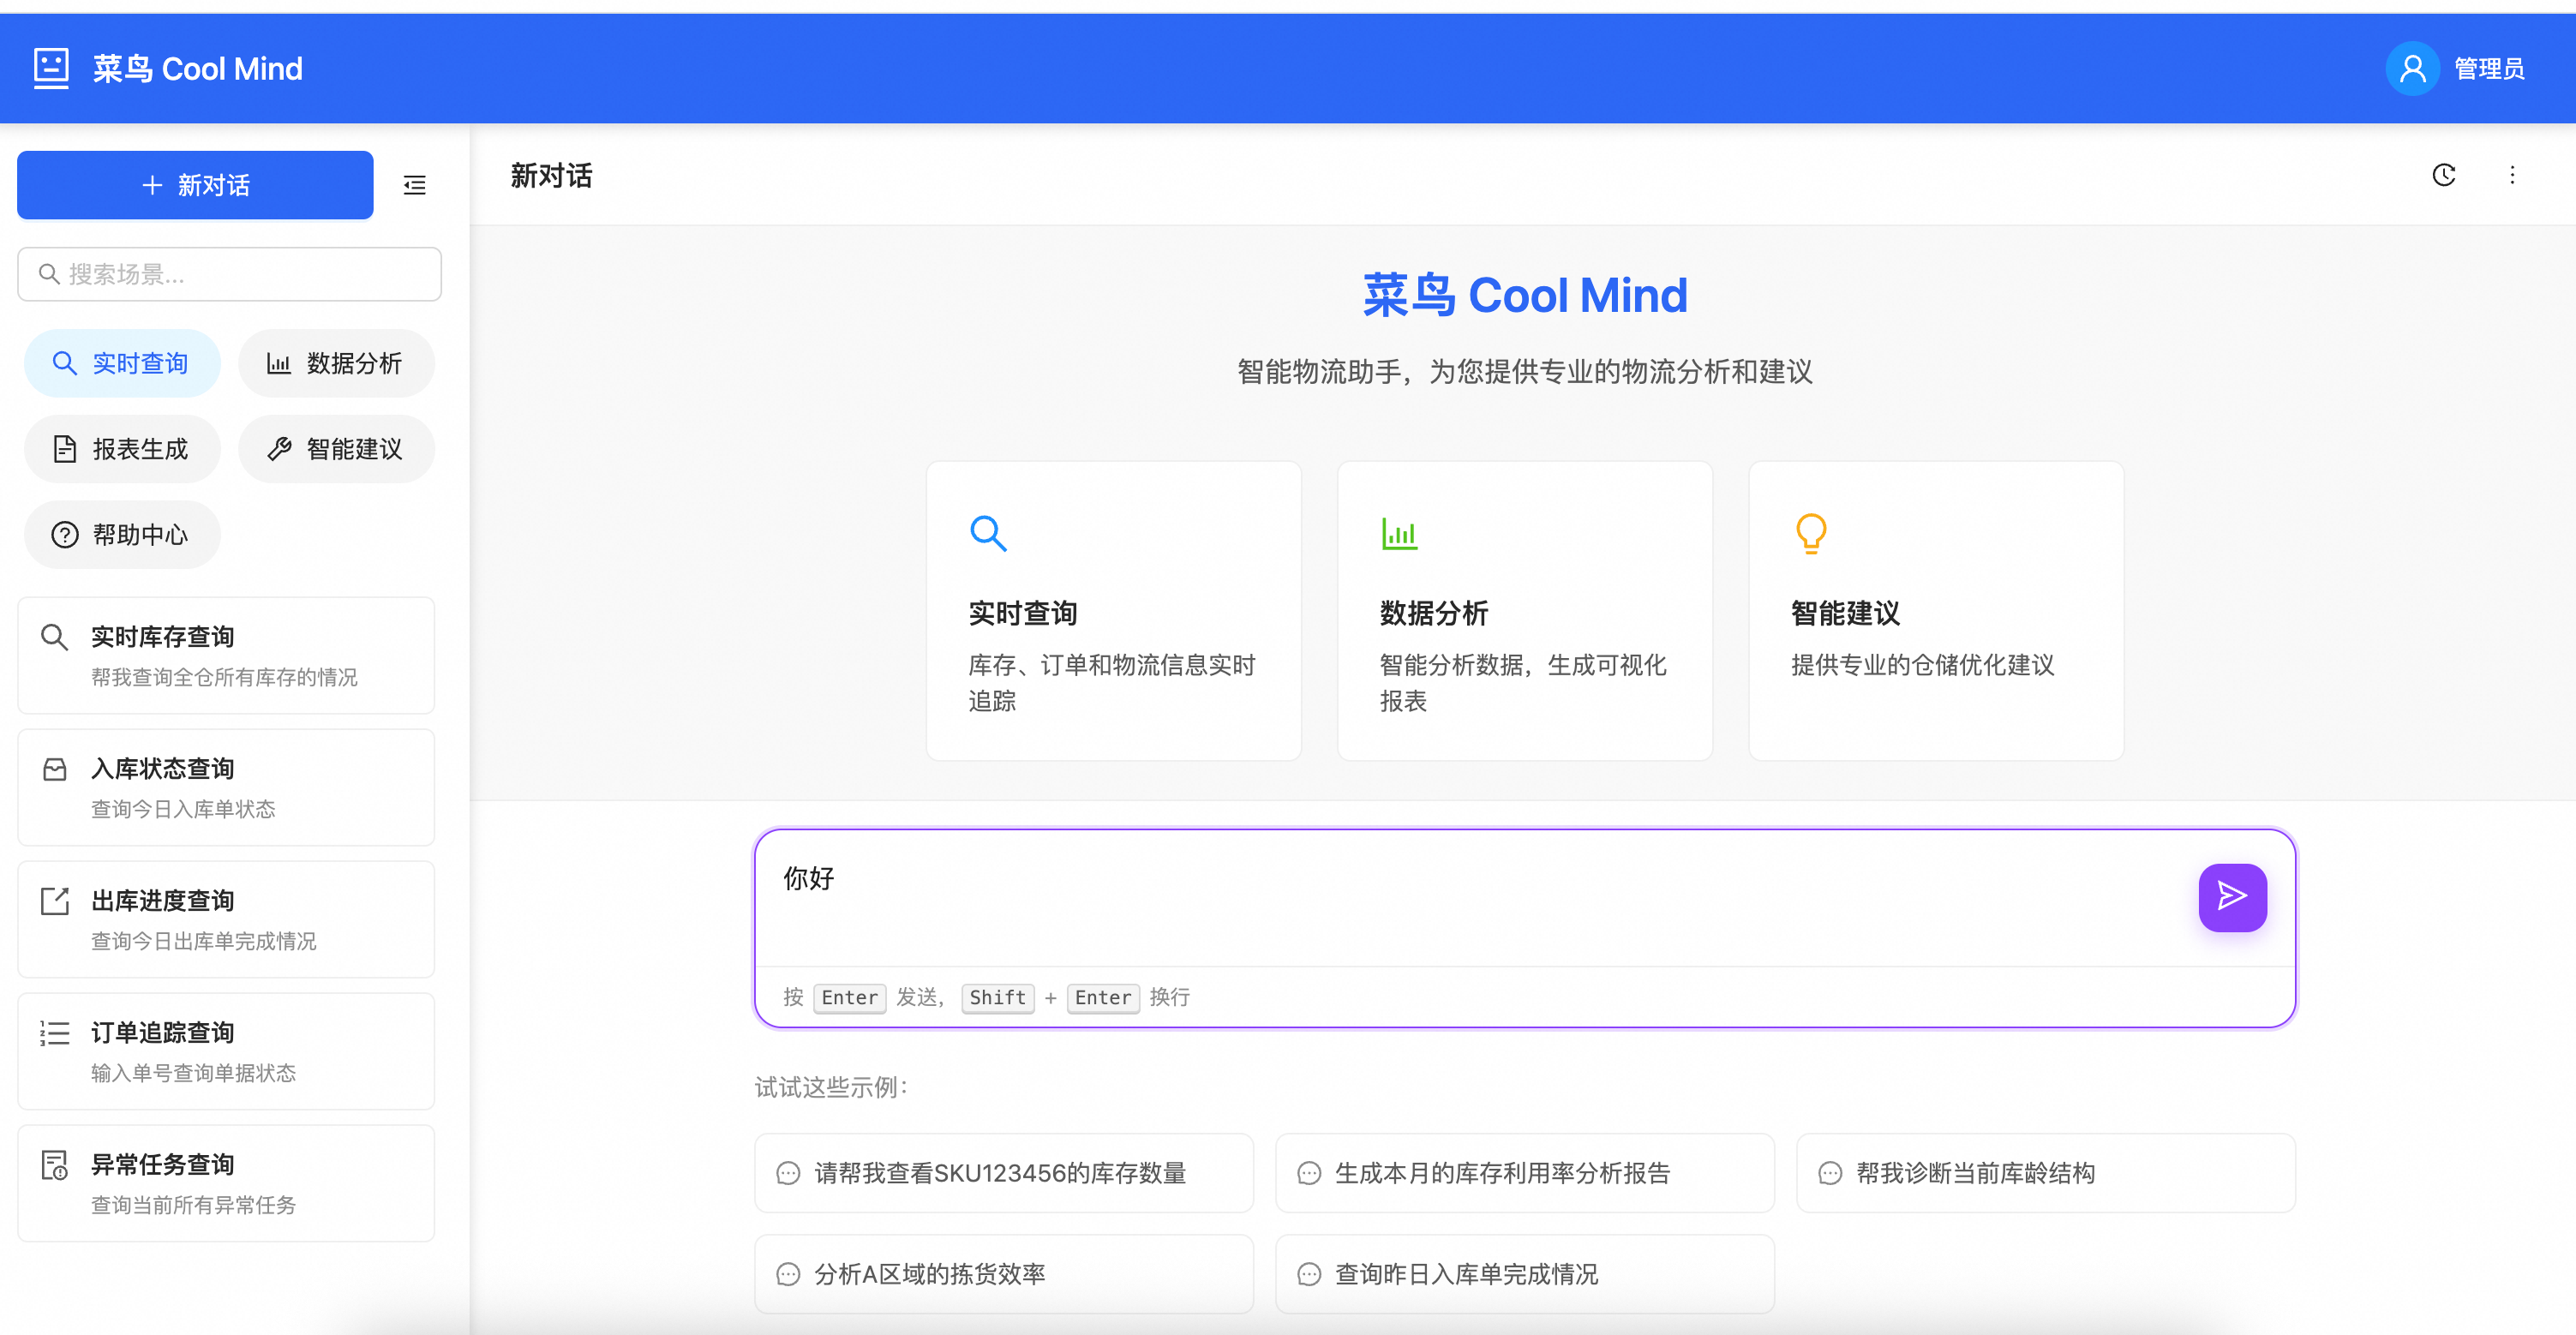The image size is (2576, 1335).
Task: Send the message with the purple arrow button
Action: tap(2232, 897)
